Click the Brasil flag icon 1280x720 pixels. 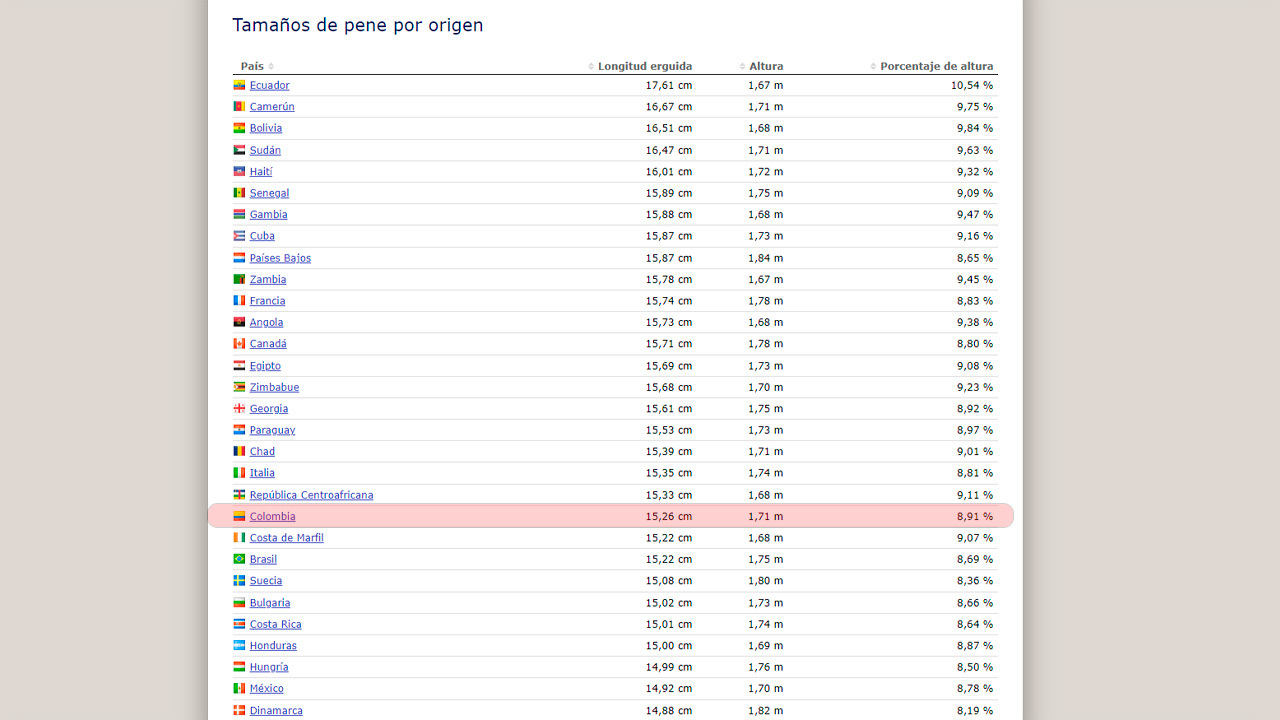(239, 559)
